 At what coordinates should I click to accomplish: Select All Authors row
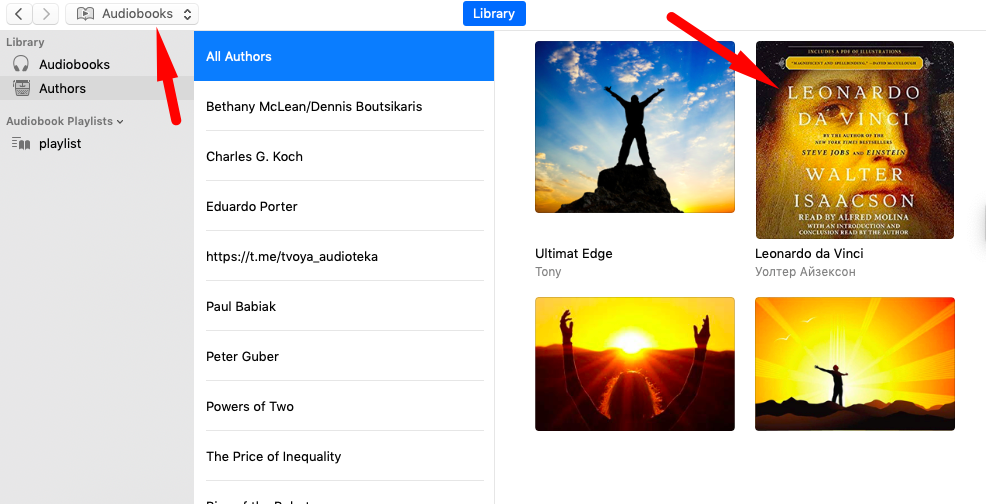coord(344,56)
